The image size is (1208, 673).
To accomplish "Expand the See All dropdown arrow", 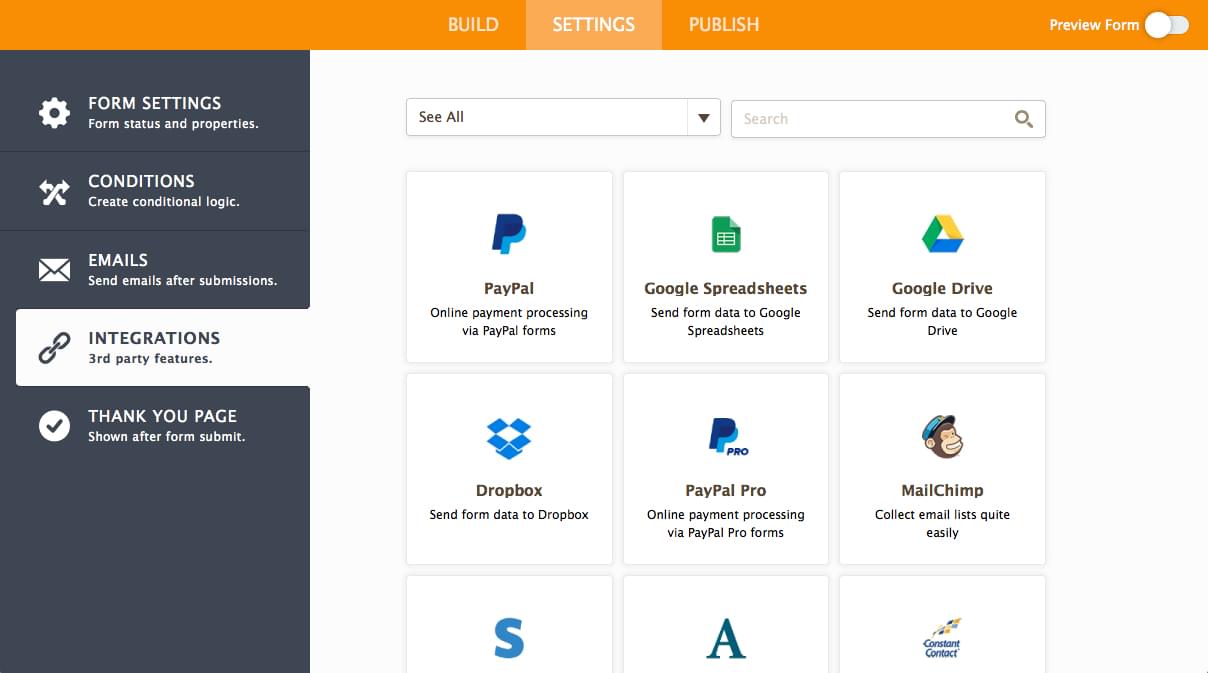I will point(703,118).
